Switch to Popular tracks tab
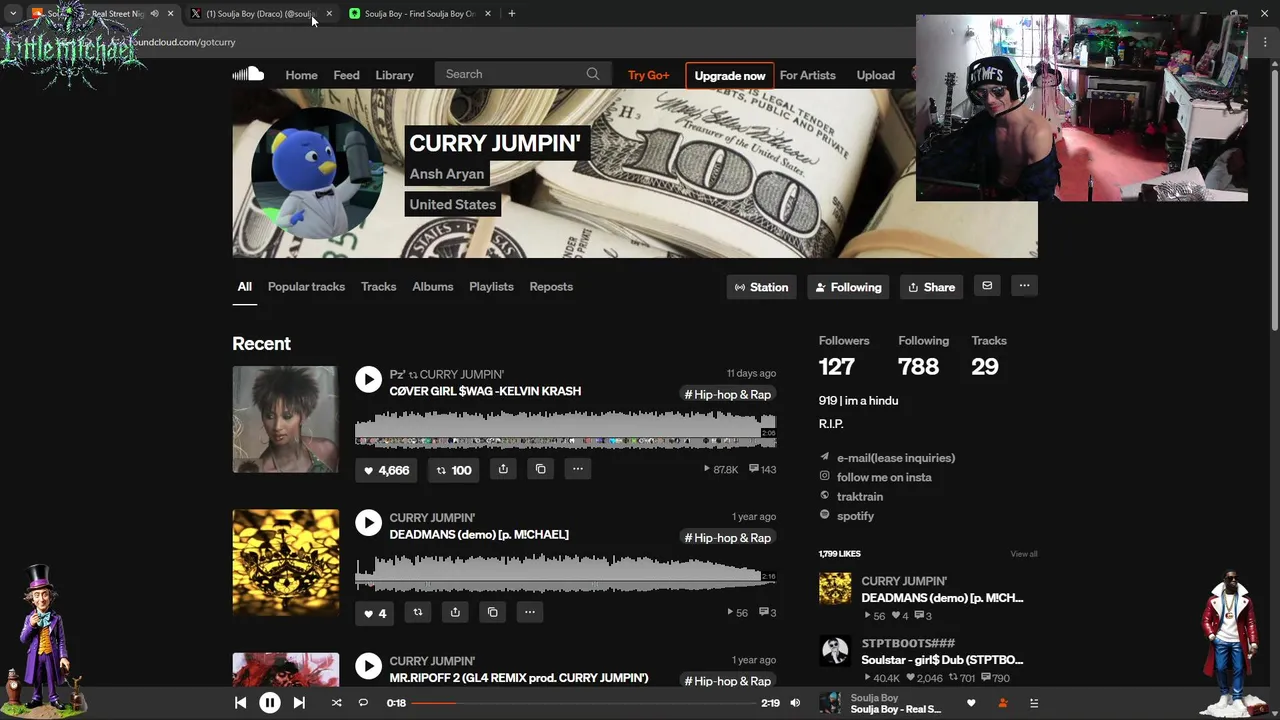The width and height of the screenshot is (1280, 720). 306,286
